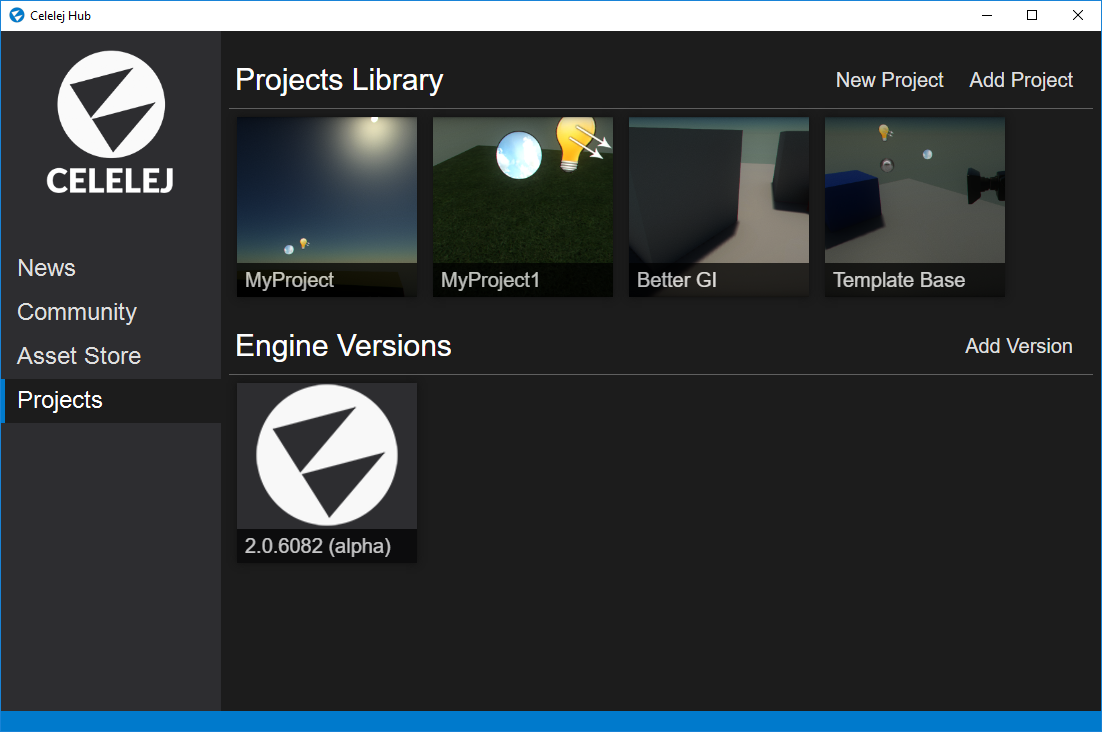Select the engine version tile with the Celelej logo

(326, 455)
